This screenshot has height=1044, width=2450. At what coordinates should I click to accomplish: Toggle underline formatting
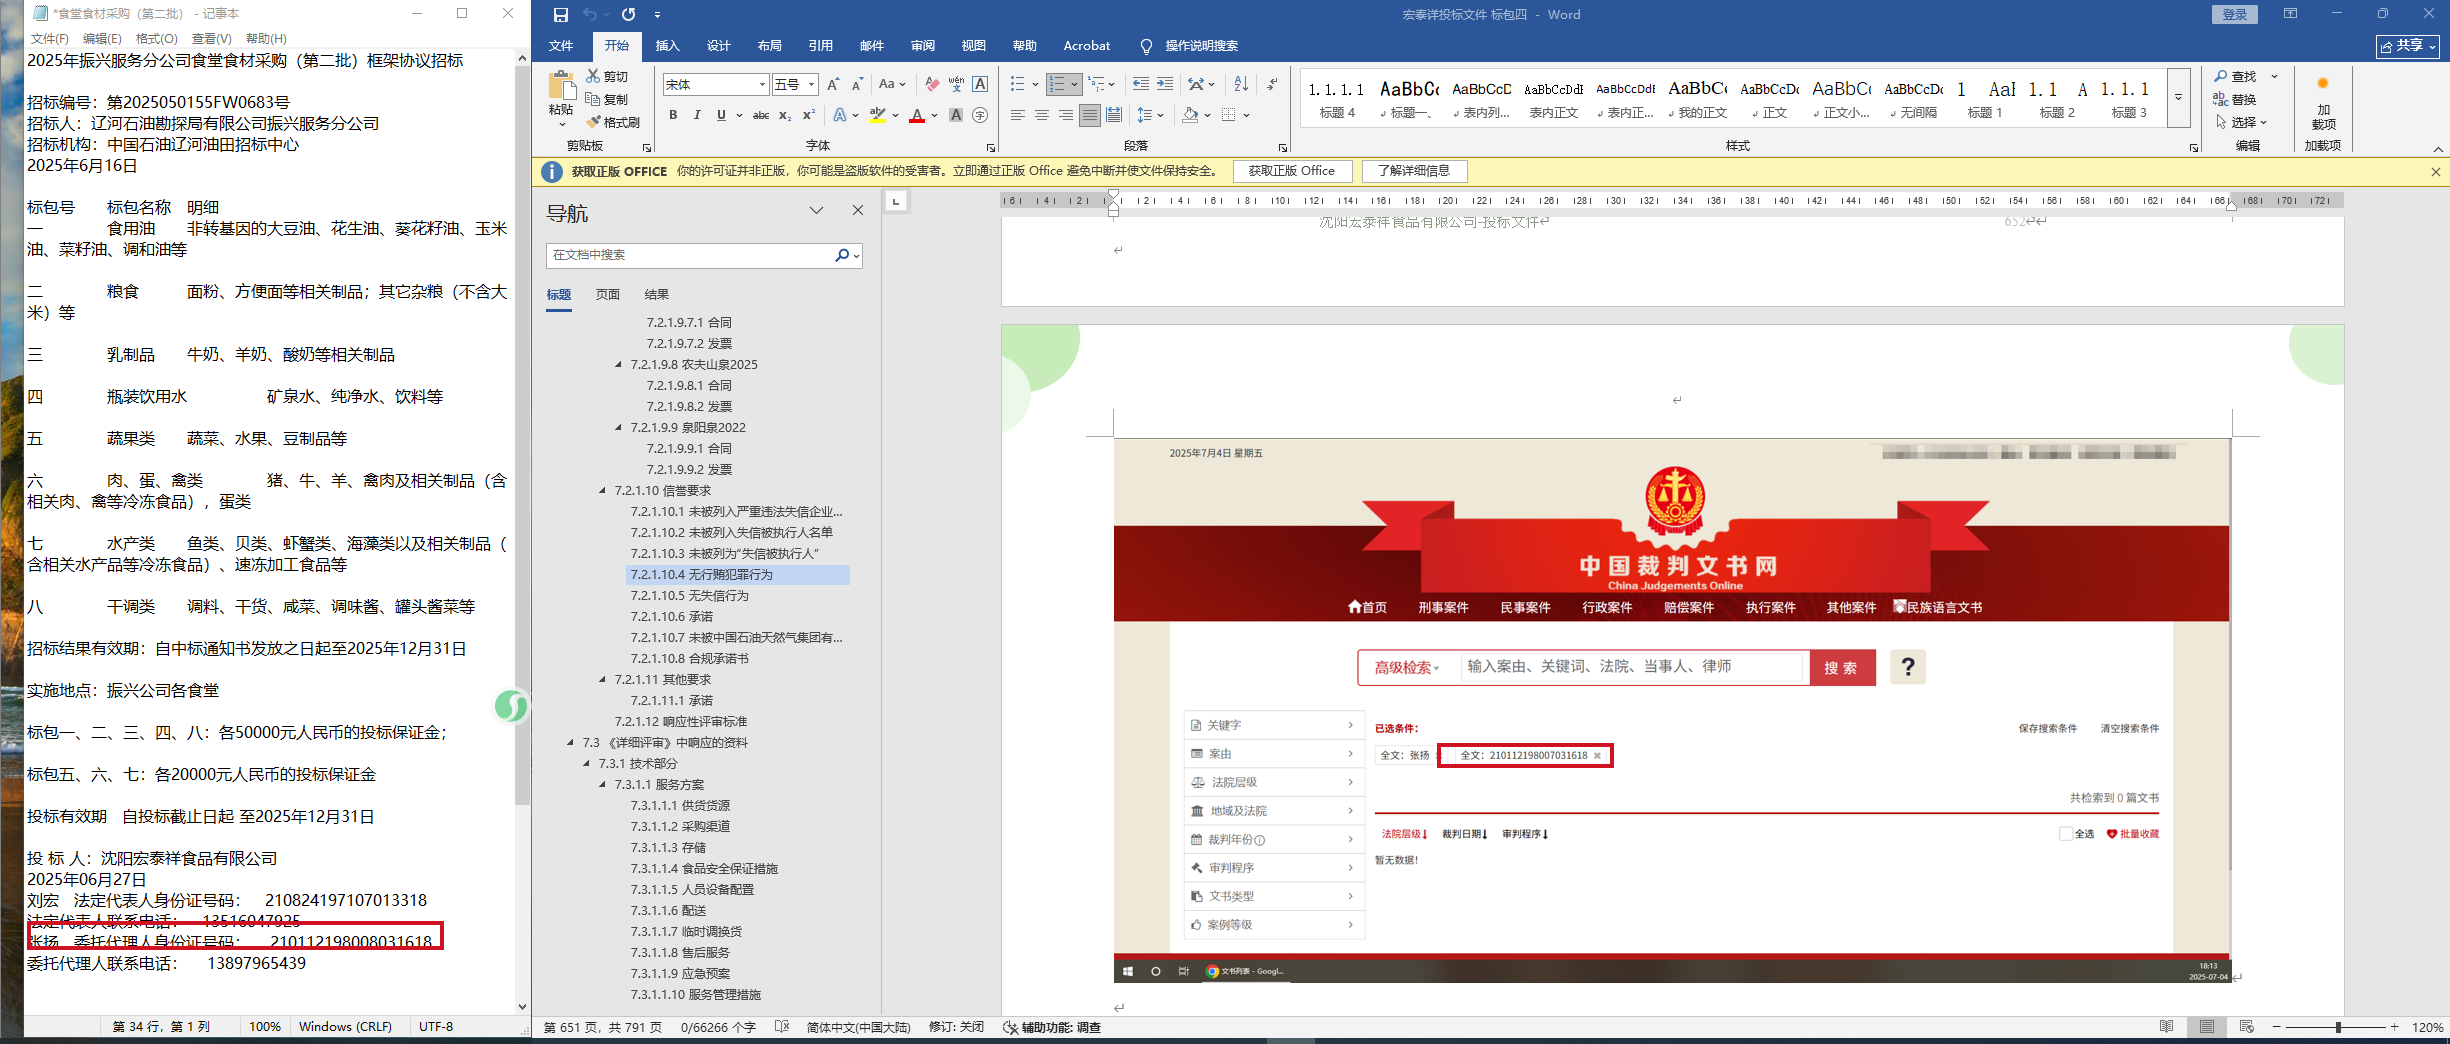click(x=721, y=116)
